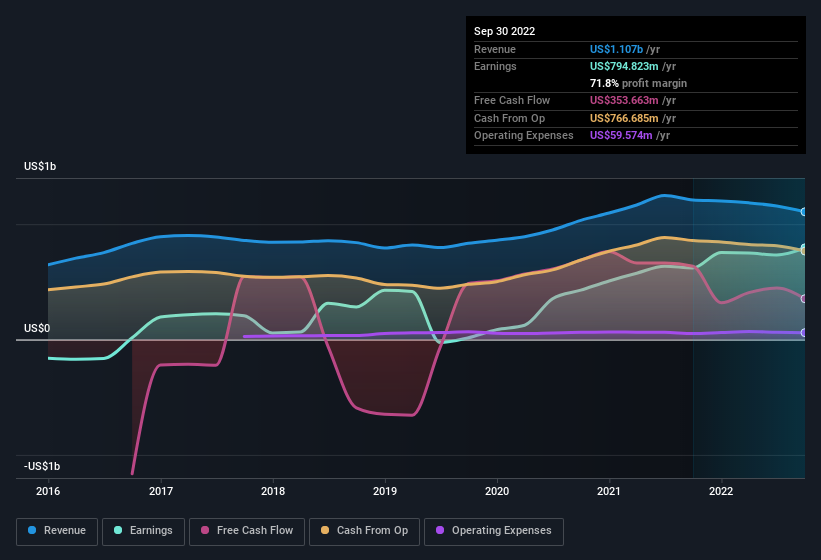Viewport: 821px width, 560px height.
Task: Click the 2020 x-axis label
Action: pos(497,491)
